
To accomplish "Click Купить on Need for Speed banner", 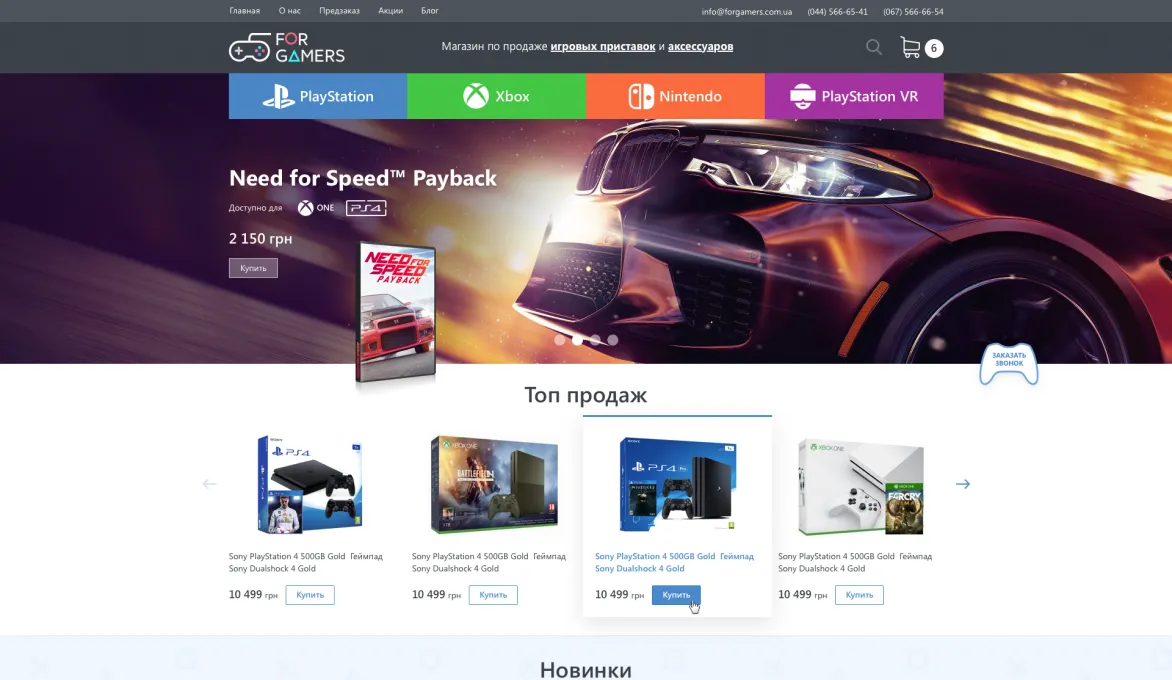I will [x=253, y=268].
